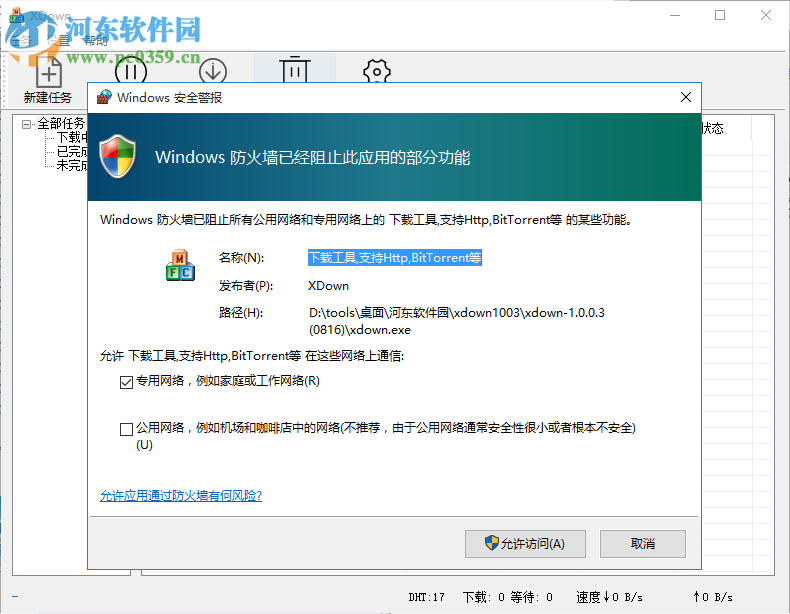The width and height of the screenshot is (790, 614).
Task: Click the highlighted name 下载工具,支持Http,BitTorrent等
Action: (394, 257)
